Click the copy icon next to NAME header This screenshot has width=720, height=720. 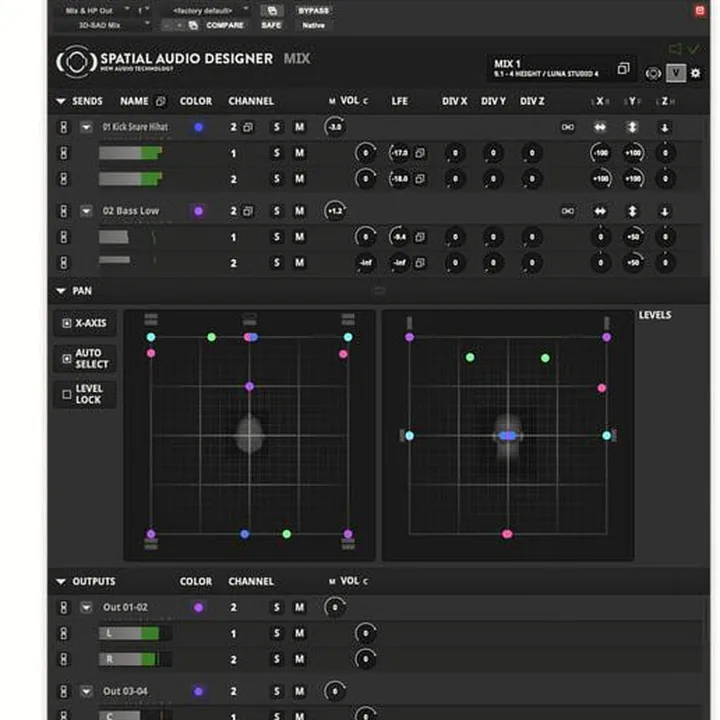(x=160, y=101)
